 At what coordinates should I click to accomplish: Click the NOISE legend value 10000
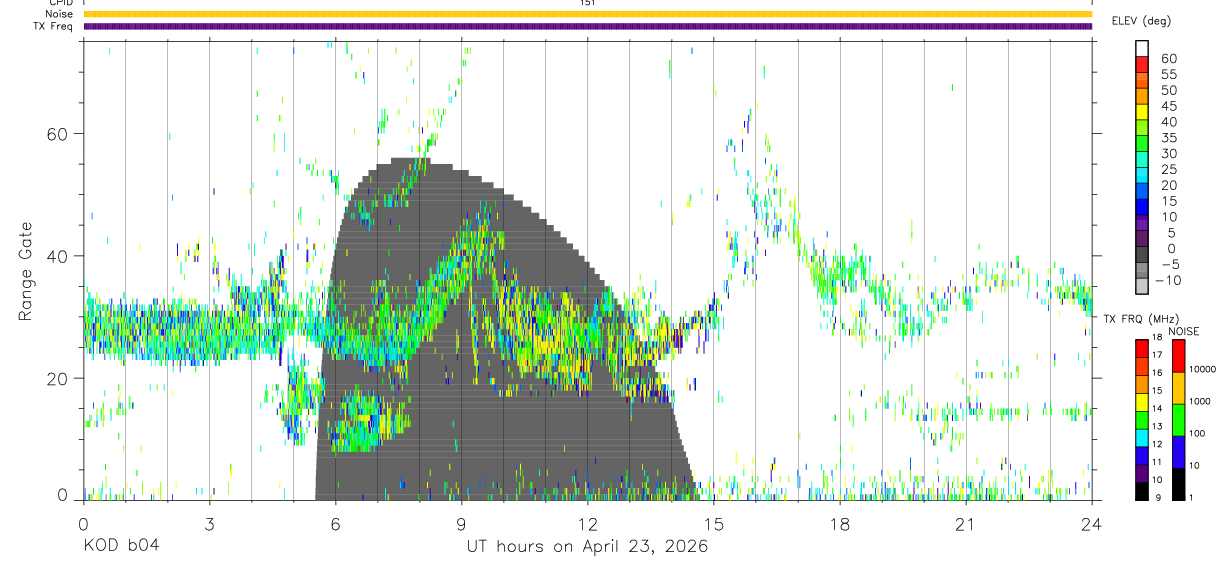[1202, 369]
